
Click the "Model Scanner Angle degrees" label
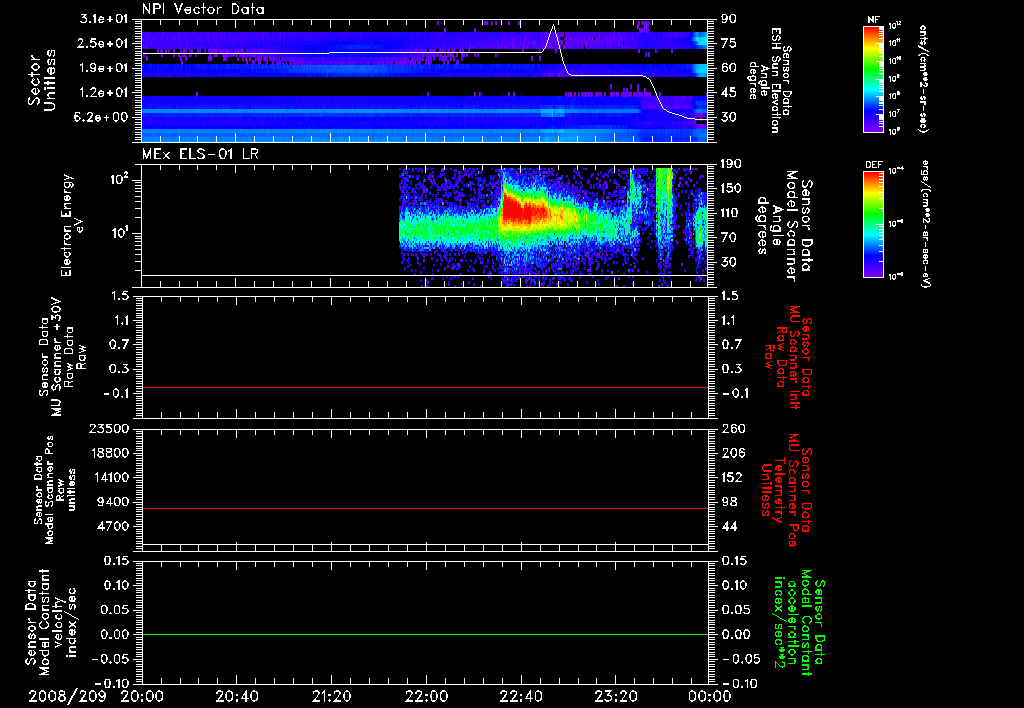(784, 226)
